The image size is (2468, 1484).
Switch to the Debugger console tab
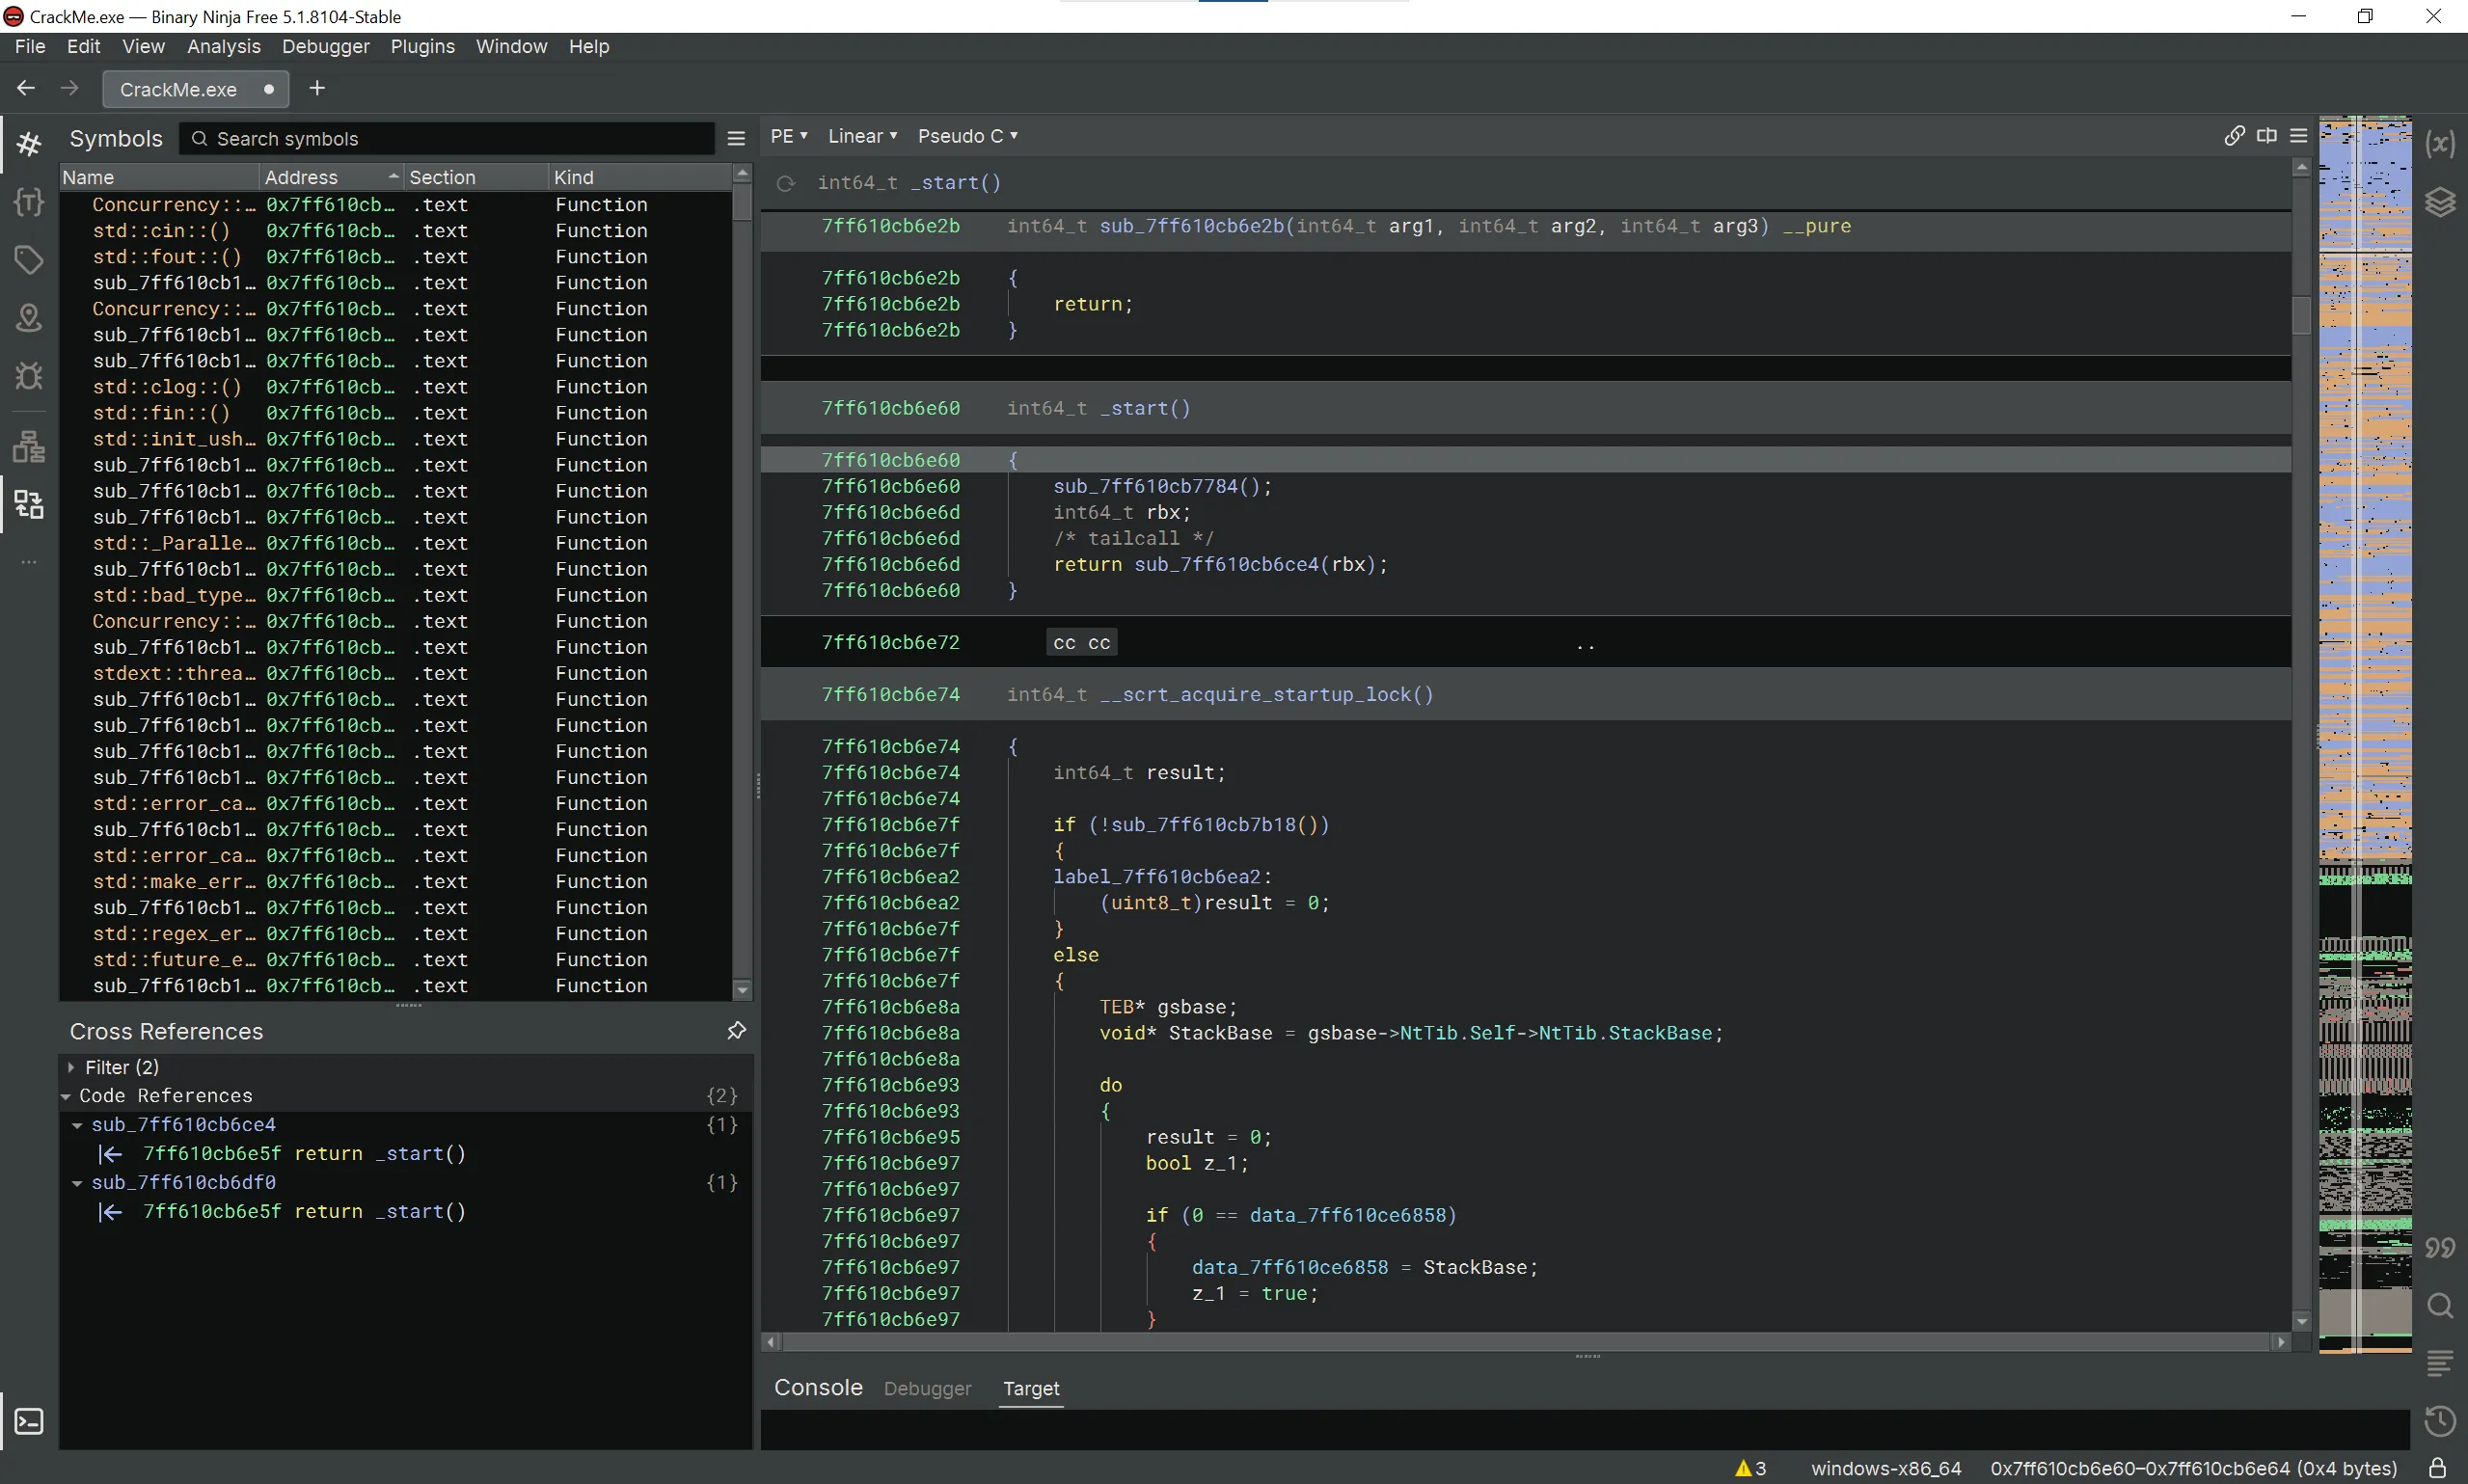927,1388
